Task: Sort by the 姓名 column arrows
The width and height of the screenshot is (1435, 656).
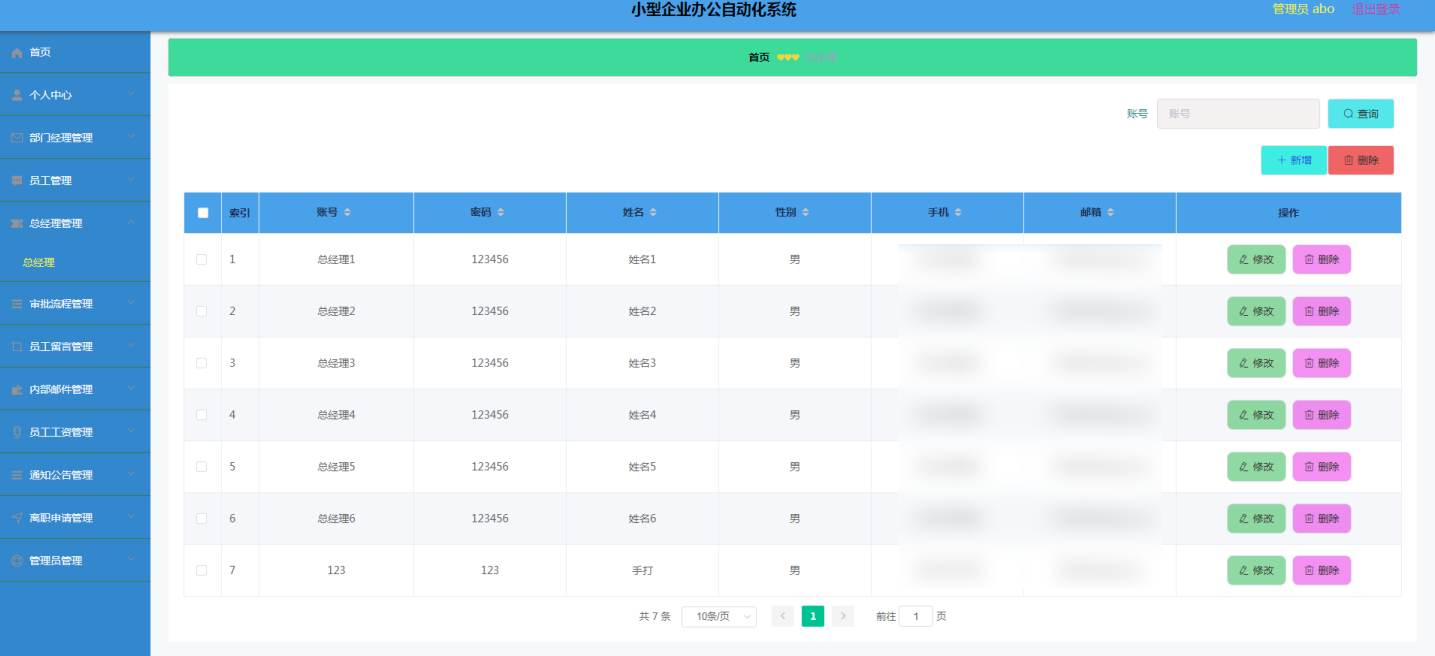Action: (x=653, y=213)
